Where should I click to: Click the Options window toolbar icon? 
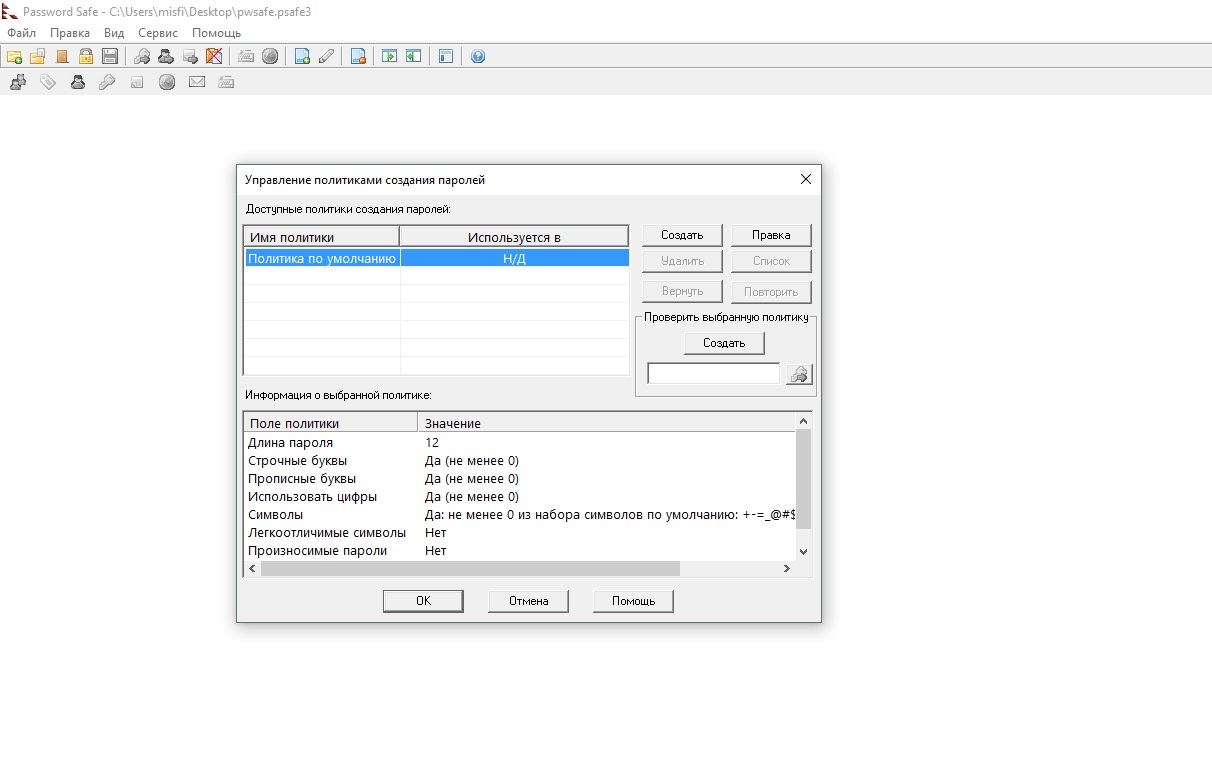446,56
